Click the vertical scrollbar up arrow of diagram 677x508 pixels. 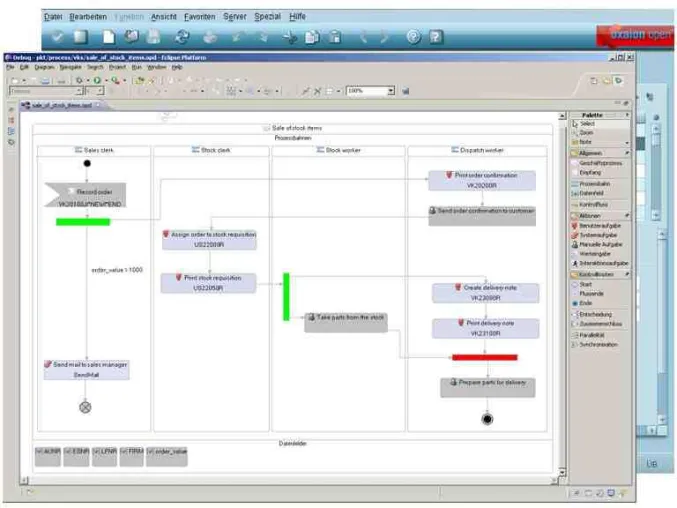pos(562,116)
